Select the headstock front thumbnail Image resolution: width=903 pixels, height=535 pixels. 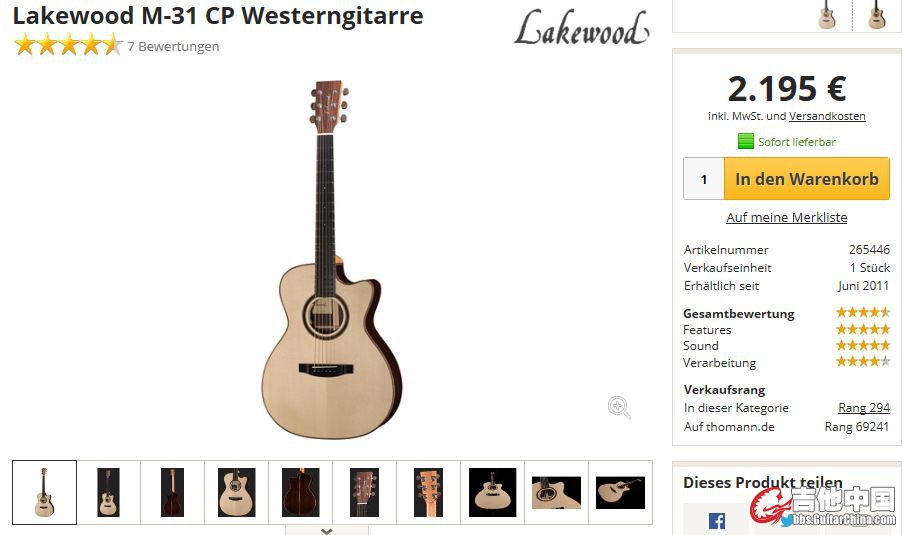365,492
